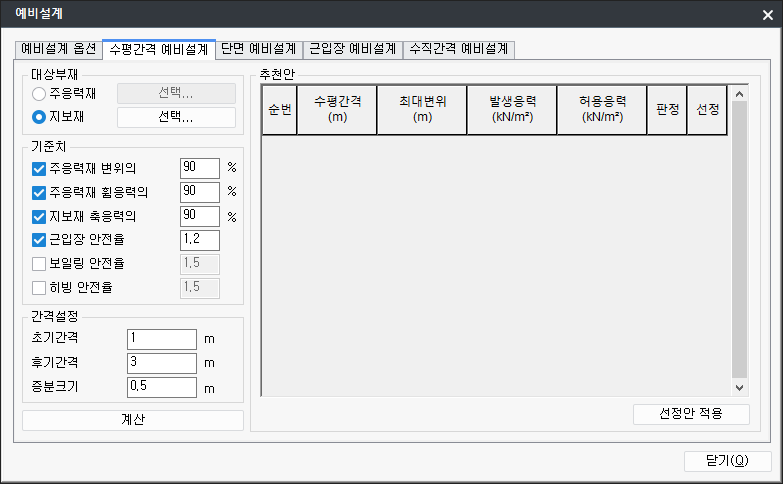Click the 후기간격 value field
This screenshot has height=484, width=783.
pos(162,363)
